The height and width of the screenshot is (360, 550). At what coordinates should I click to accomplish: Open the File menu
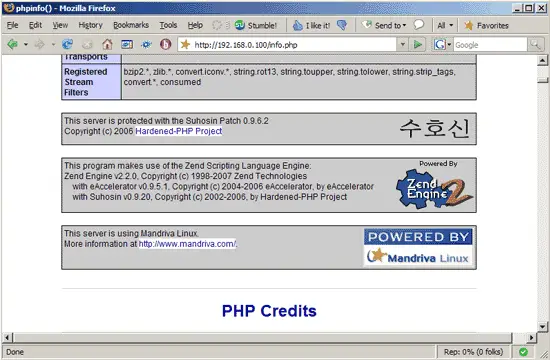pos(13,25)
